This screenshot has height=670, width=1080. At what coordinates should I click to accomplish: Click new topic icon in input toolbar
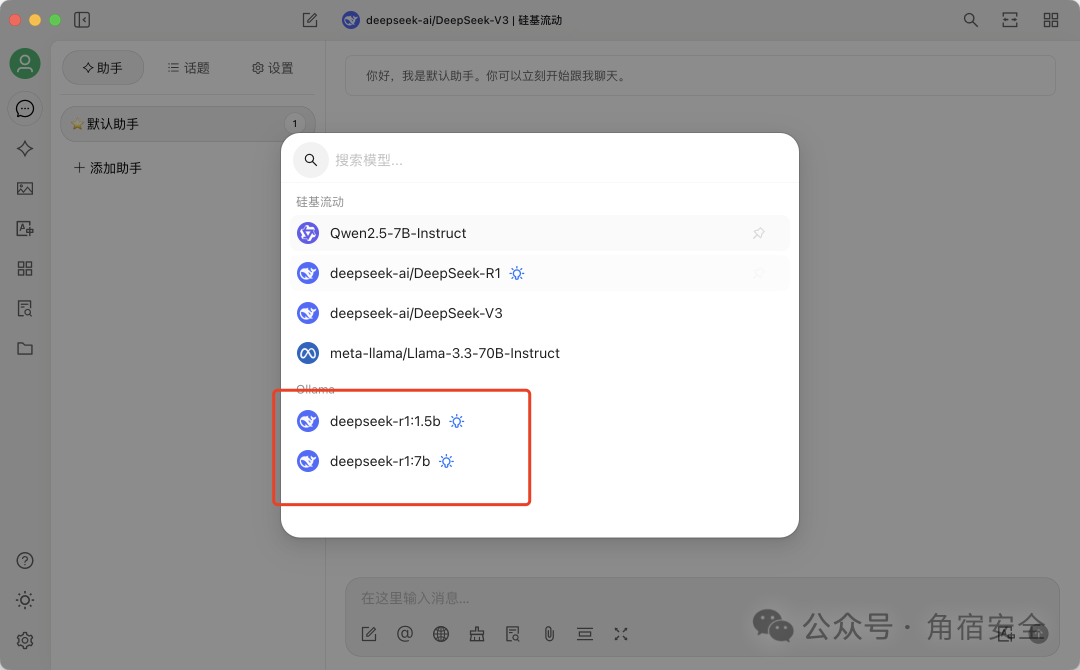coord(369,634)
